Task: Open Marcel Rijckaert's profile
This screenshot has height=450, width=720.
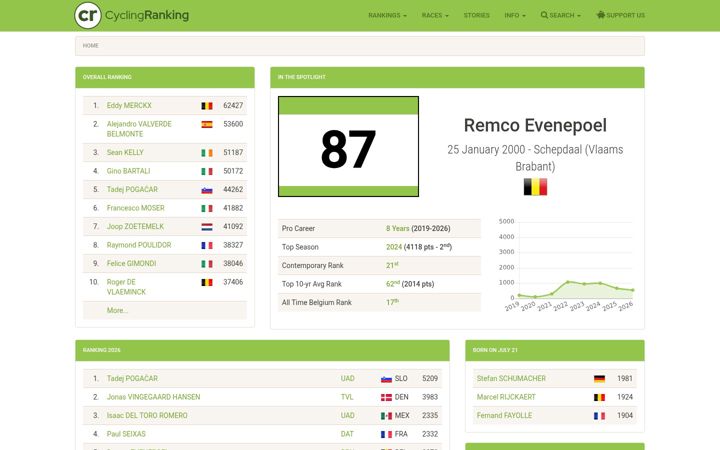Action: 506,397
